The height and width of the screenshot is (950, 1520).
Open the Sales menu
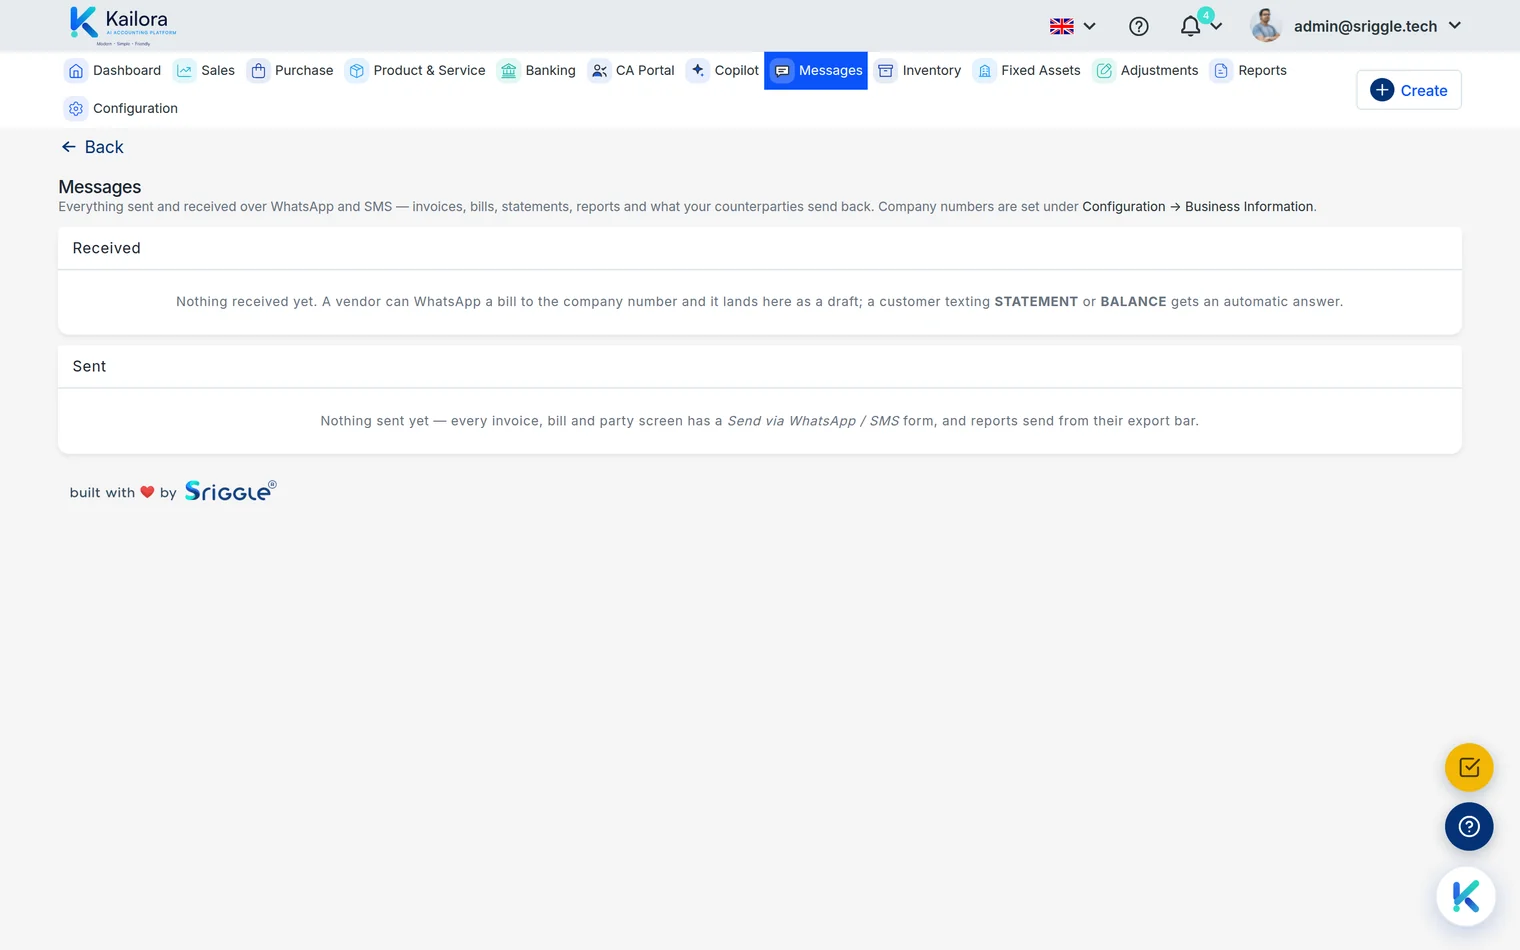click(x=204, y=71)
